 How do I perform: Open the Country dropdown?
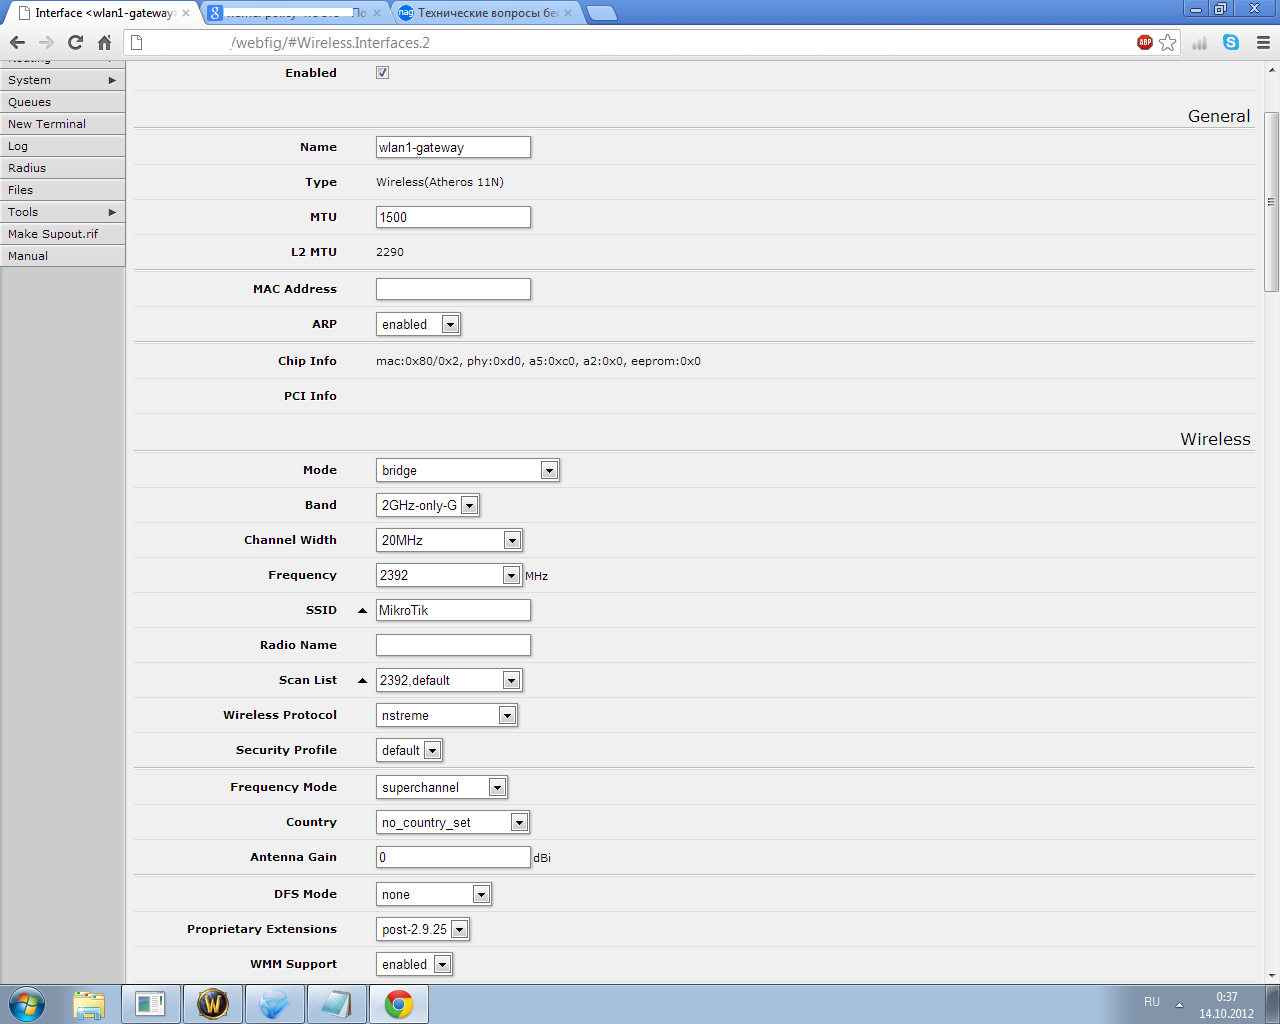(x=452, y=822)
